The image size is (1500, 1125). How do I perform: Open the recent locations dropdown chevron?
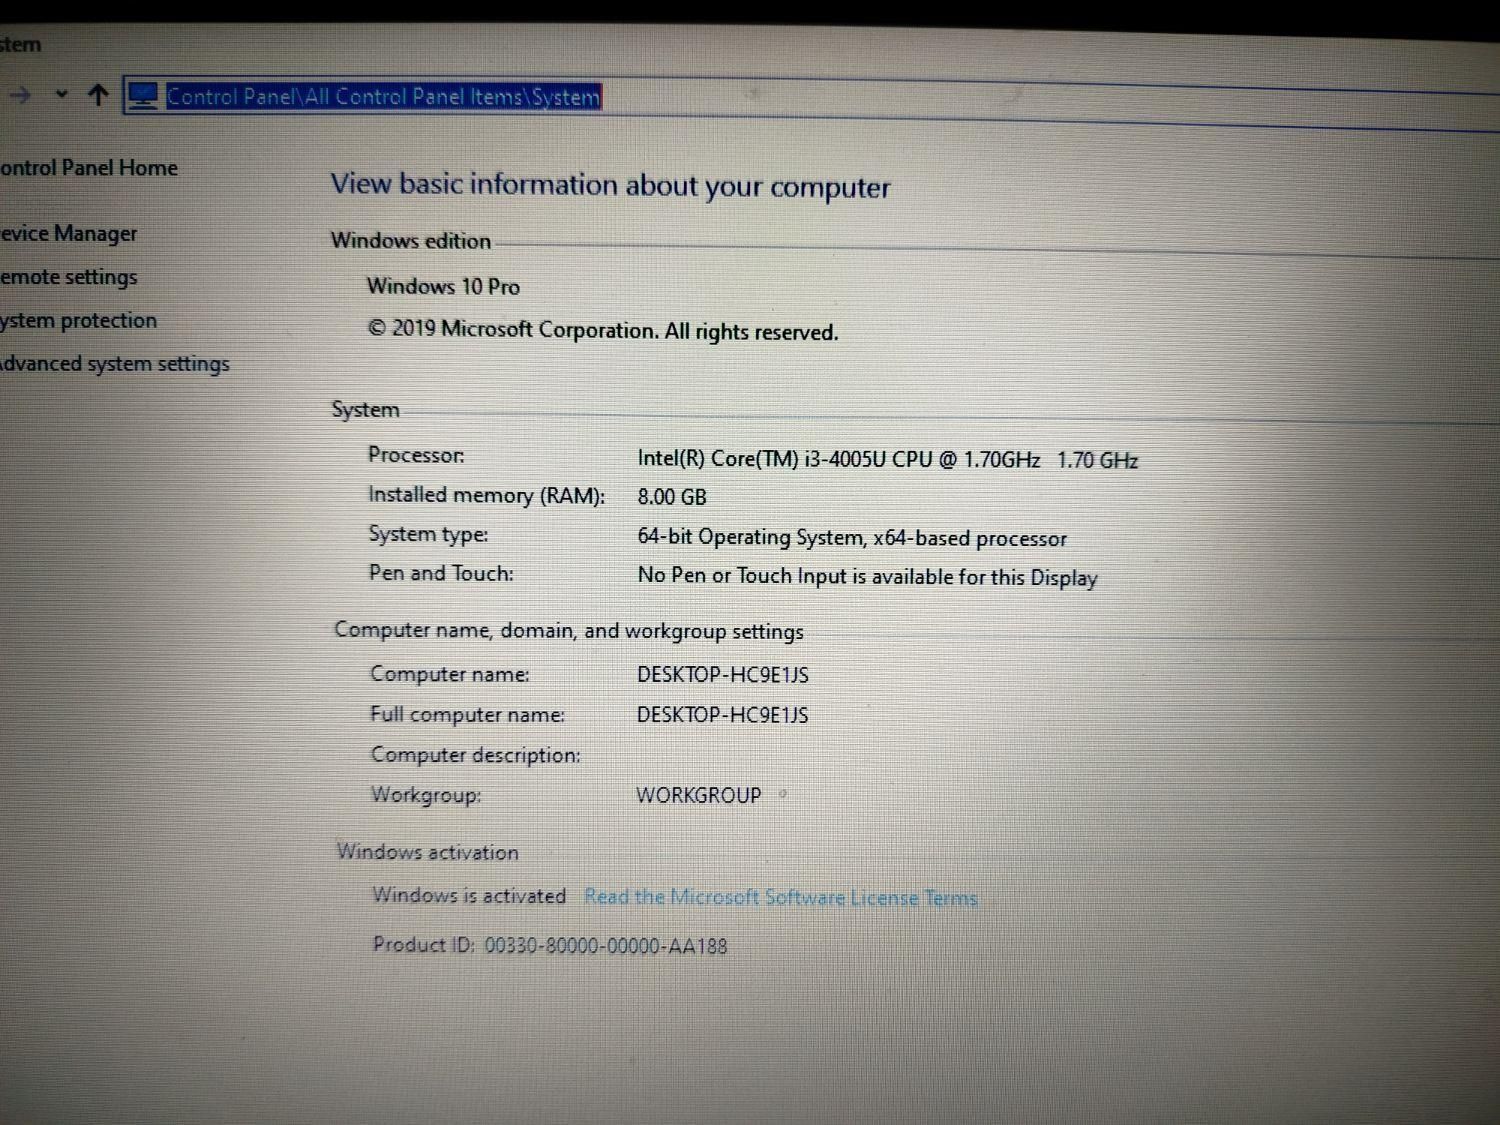click(x=61, y=94)
